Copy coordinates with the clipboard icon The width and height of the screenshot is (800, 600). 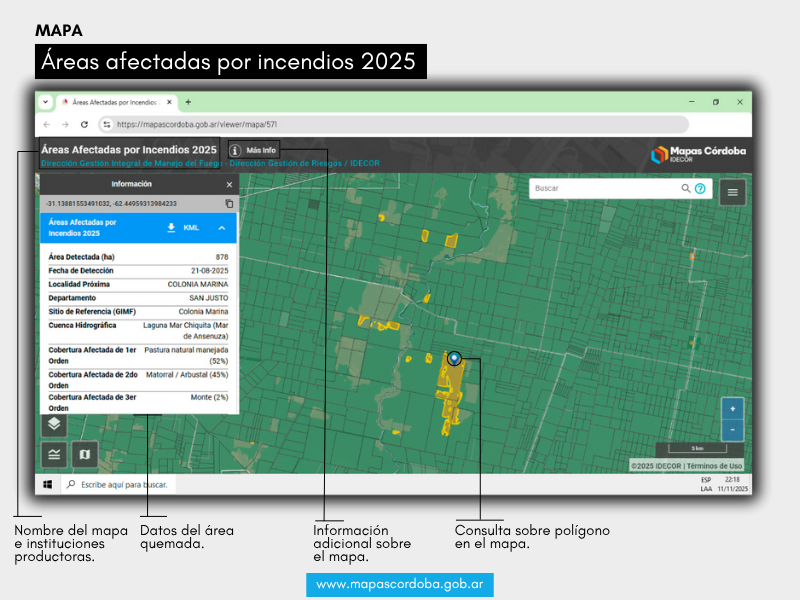(229, 203)
